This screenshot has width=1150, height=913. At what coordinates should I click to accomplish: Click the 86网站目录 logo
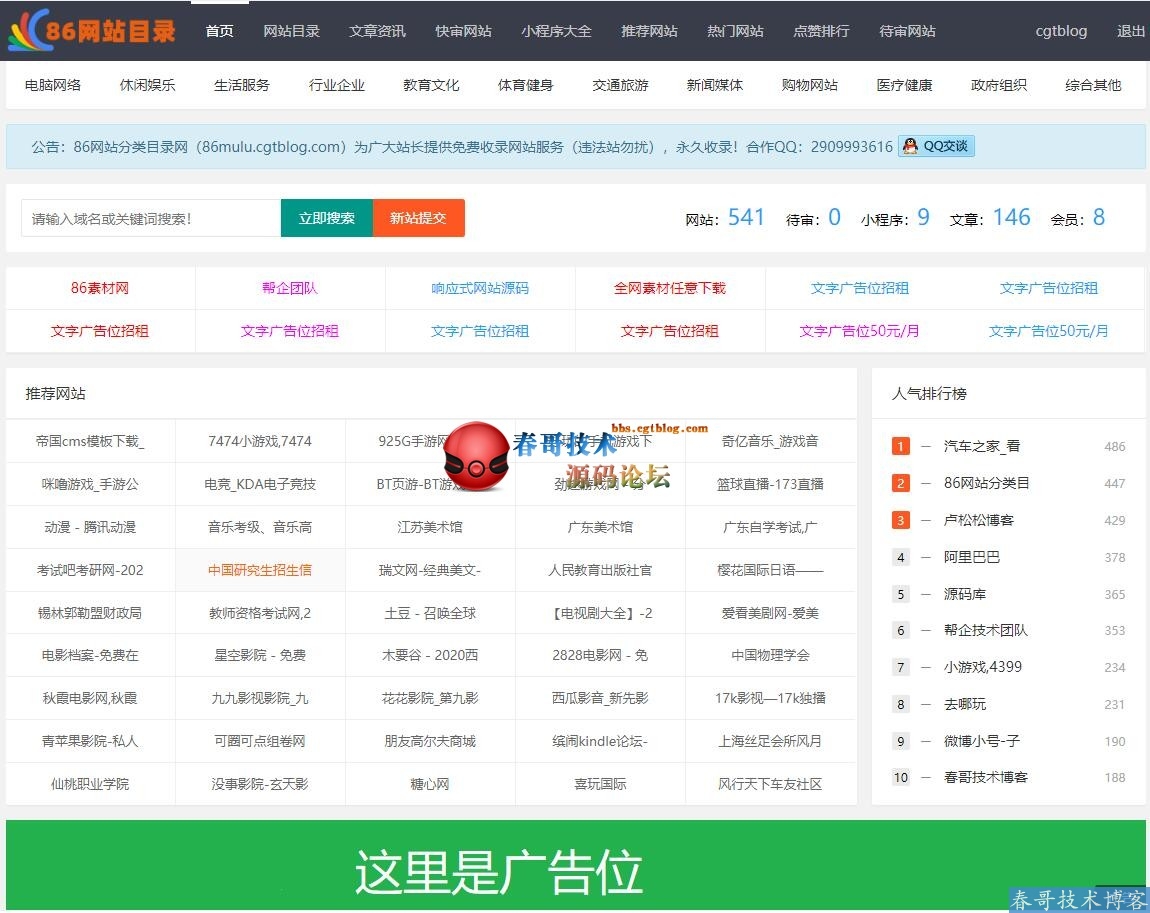pos(91,30)
